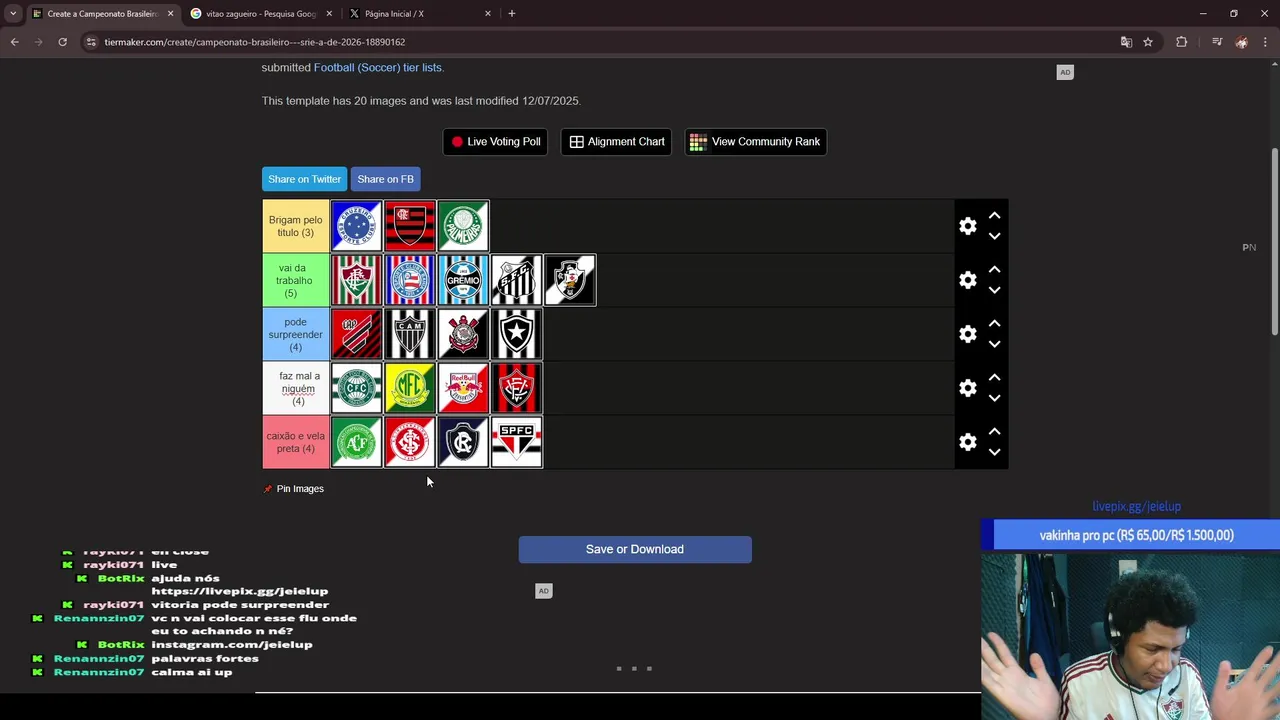Select the Palmeiras crest in title tier

point(463,226)
